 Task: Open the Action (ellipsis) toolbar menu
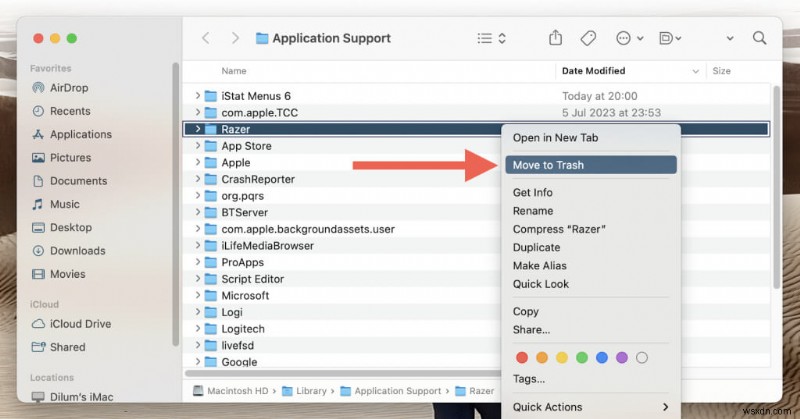coord(629,38)
